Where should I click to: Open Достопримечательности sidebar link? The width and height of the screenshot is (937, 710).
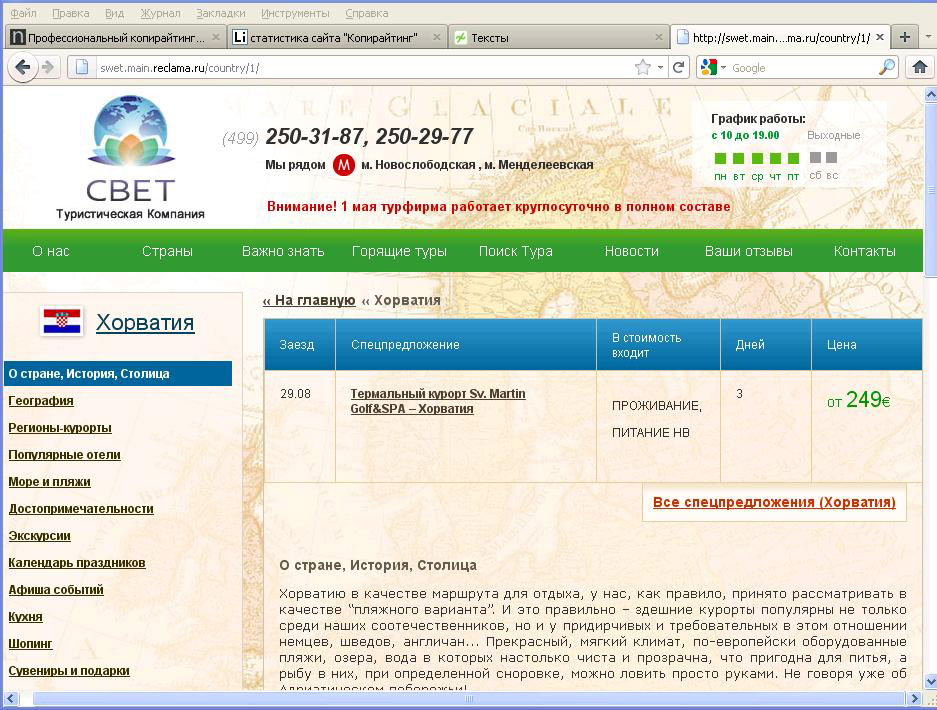point(81,509)
